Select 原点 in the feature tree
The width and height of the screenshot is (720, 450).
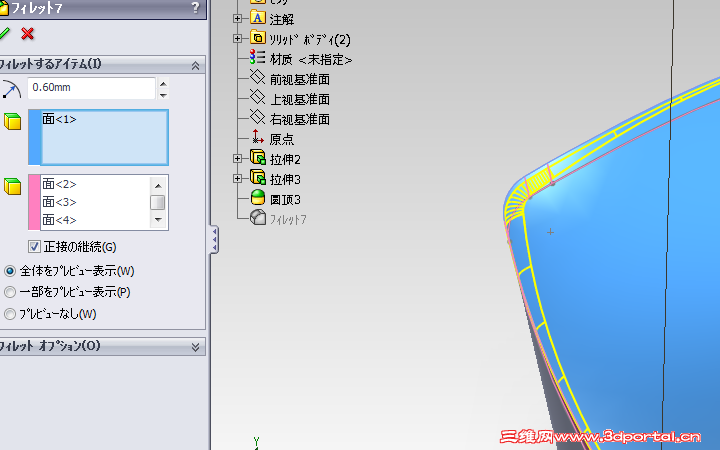[x=281, y=139]
